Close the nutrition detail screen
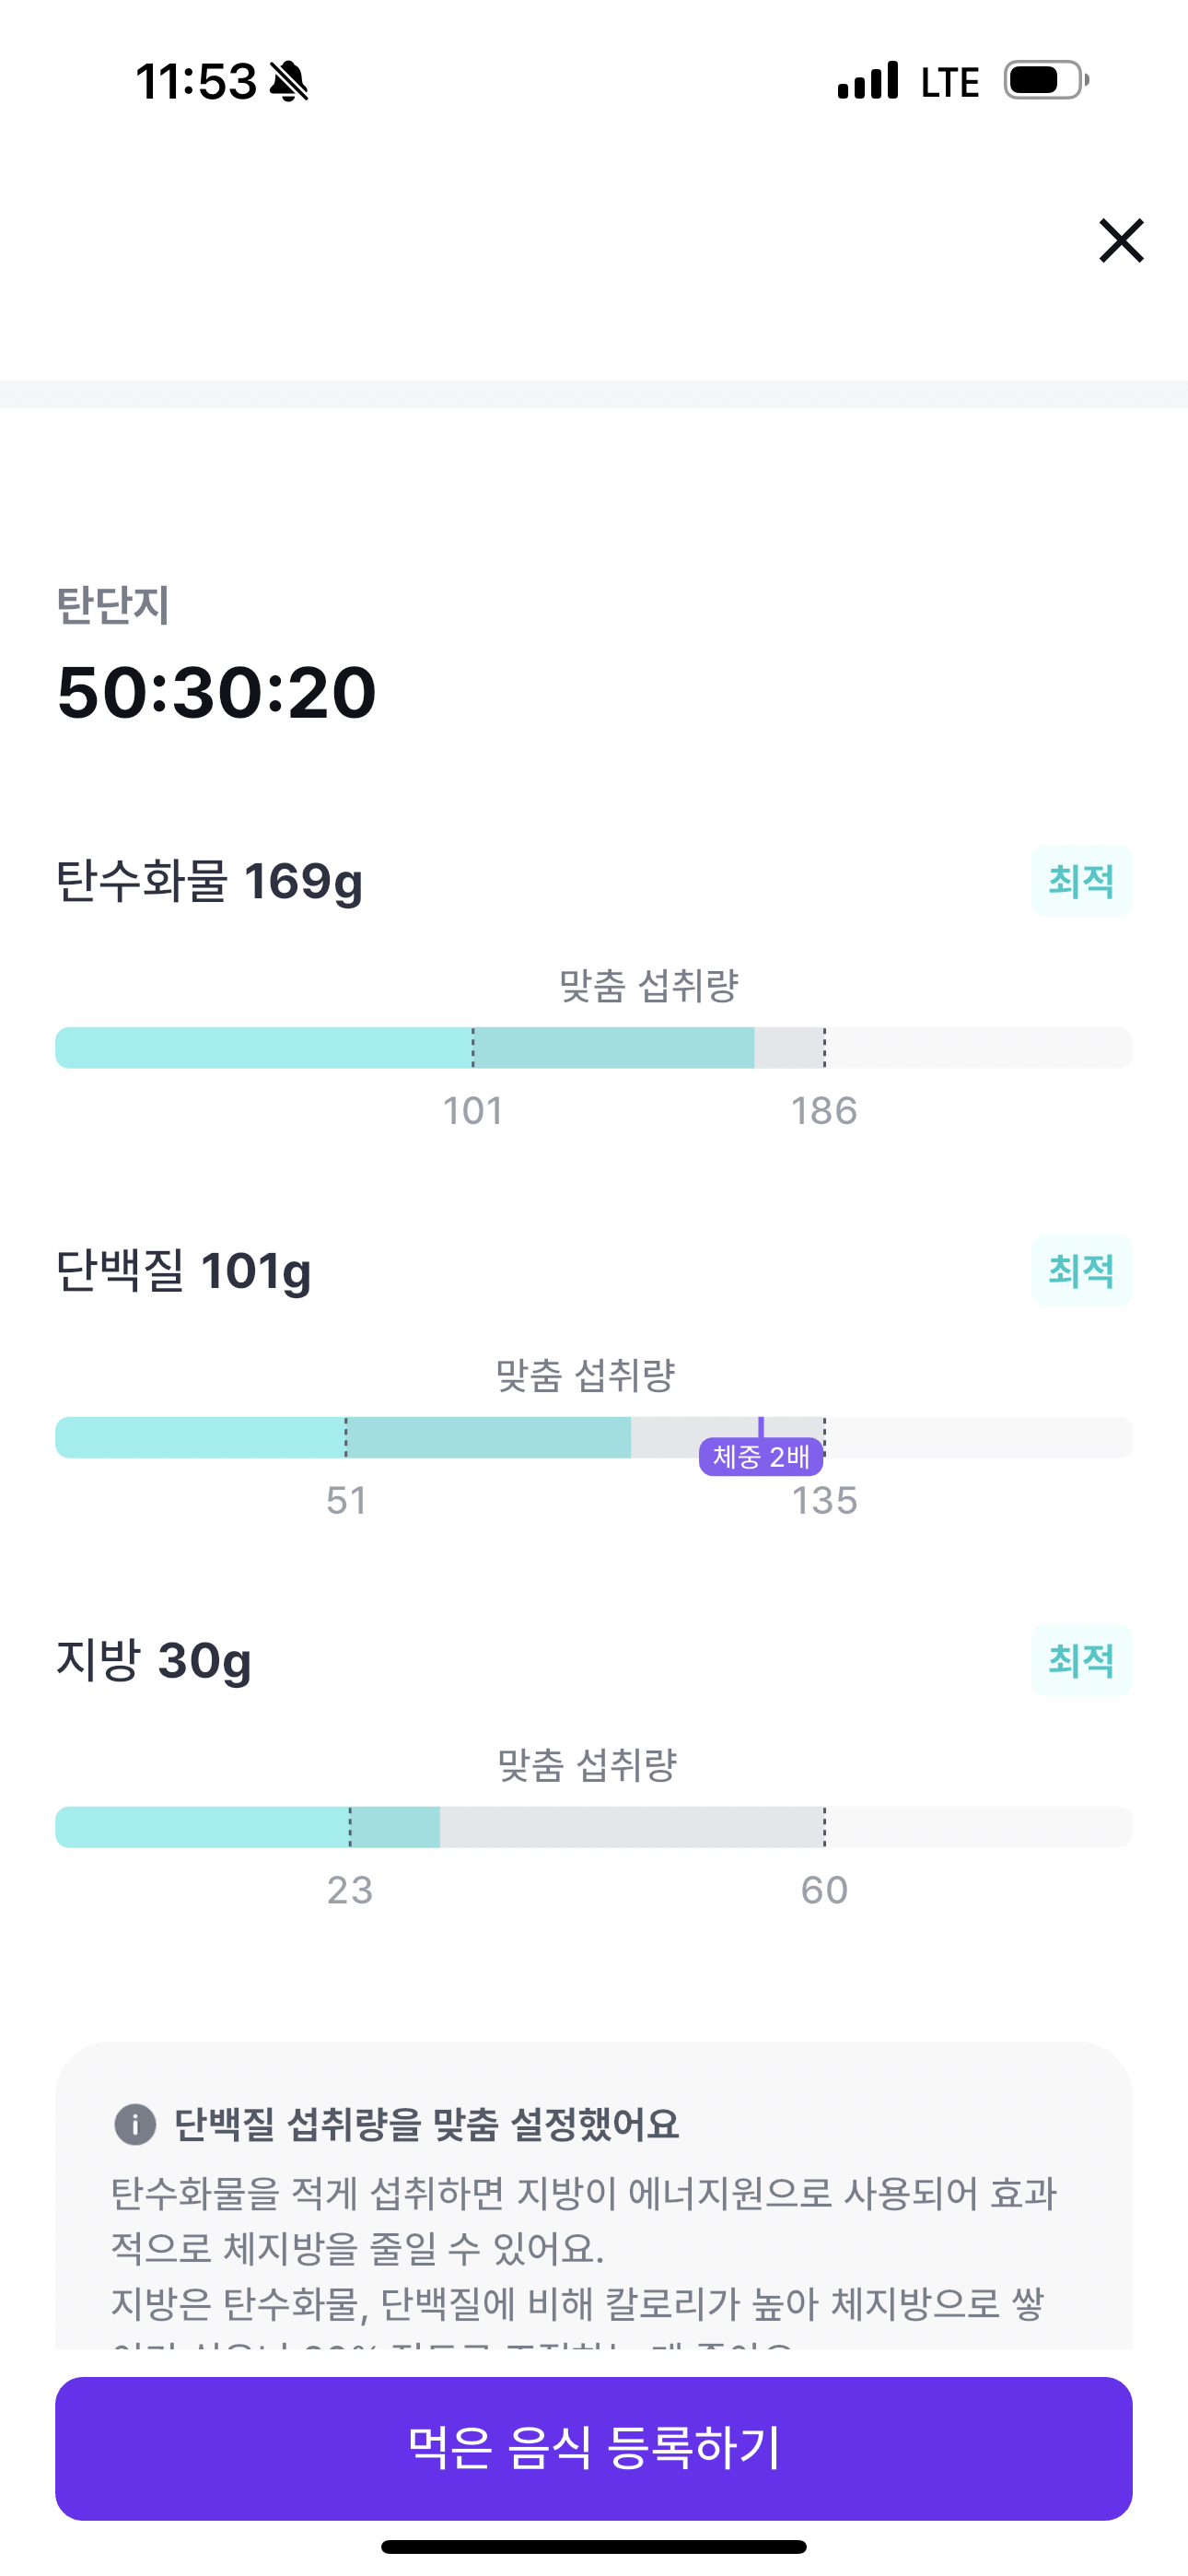1188x2576 pixels. pos(1121,241)
